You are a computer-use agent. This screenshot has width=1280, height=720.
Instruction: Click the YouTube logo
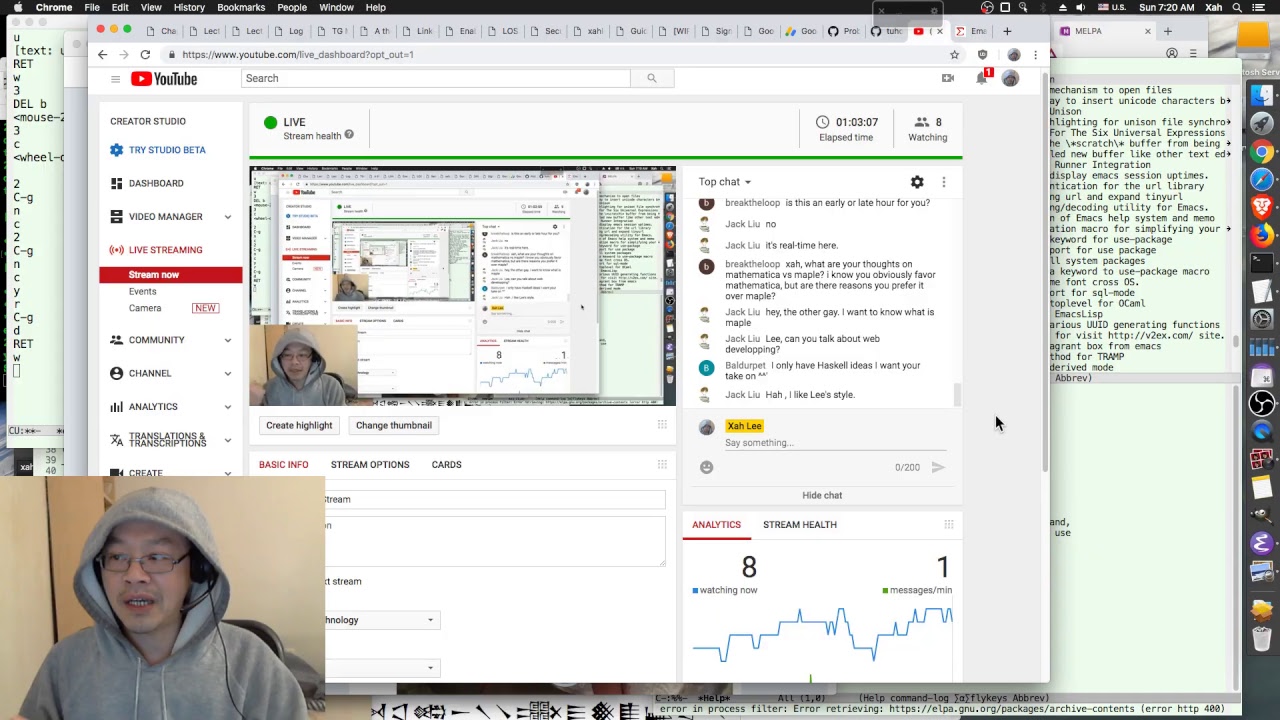click(163, 79)
